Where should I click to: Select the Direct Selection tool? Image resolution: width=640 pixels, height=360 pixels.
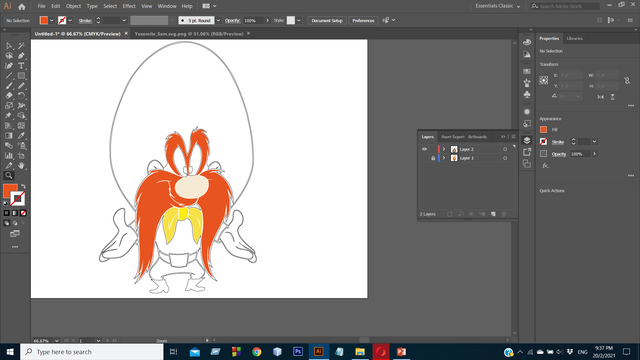click(x=9, y=46)
